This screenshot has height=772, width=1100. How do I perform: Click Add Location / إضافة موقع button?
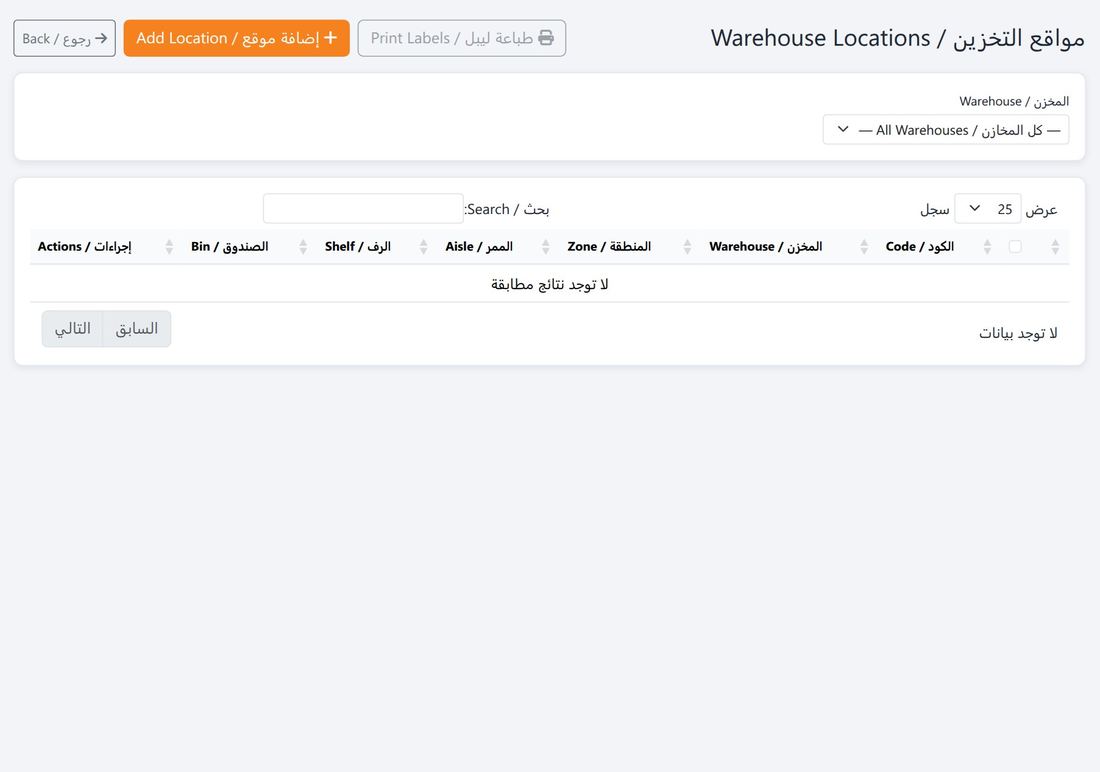(x=236, y=39)
